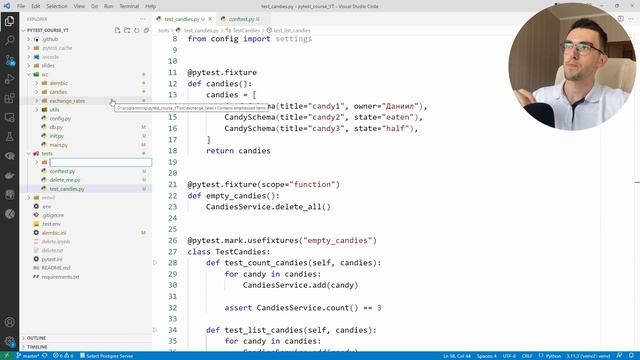Open delete_me.py in the file tree
Image resolution: width=640 pixels, height=360 pixels.
(x=64, y=180)
